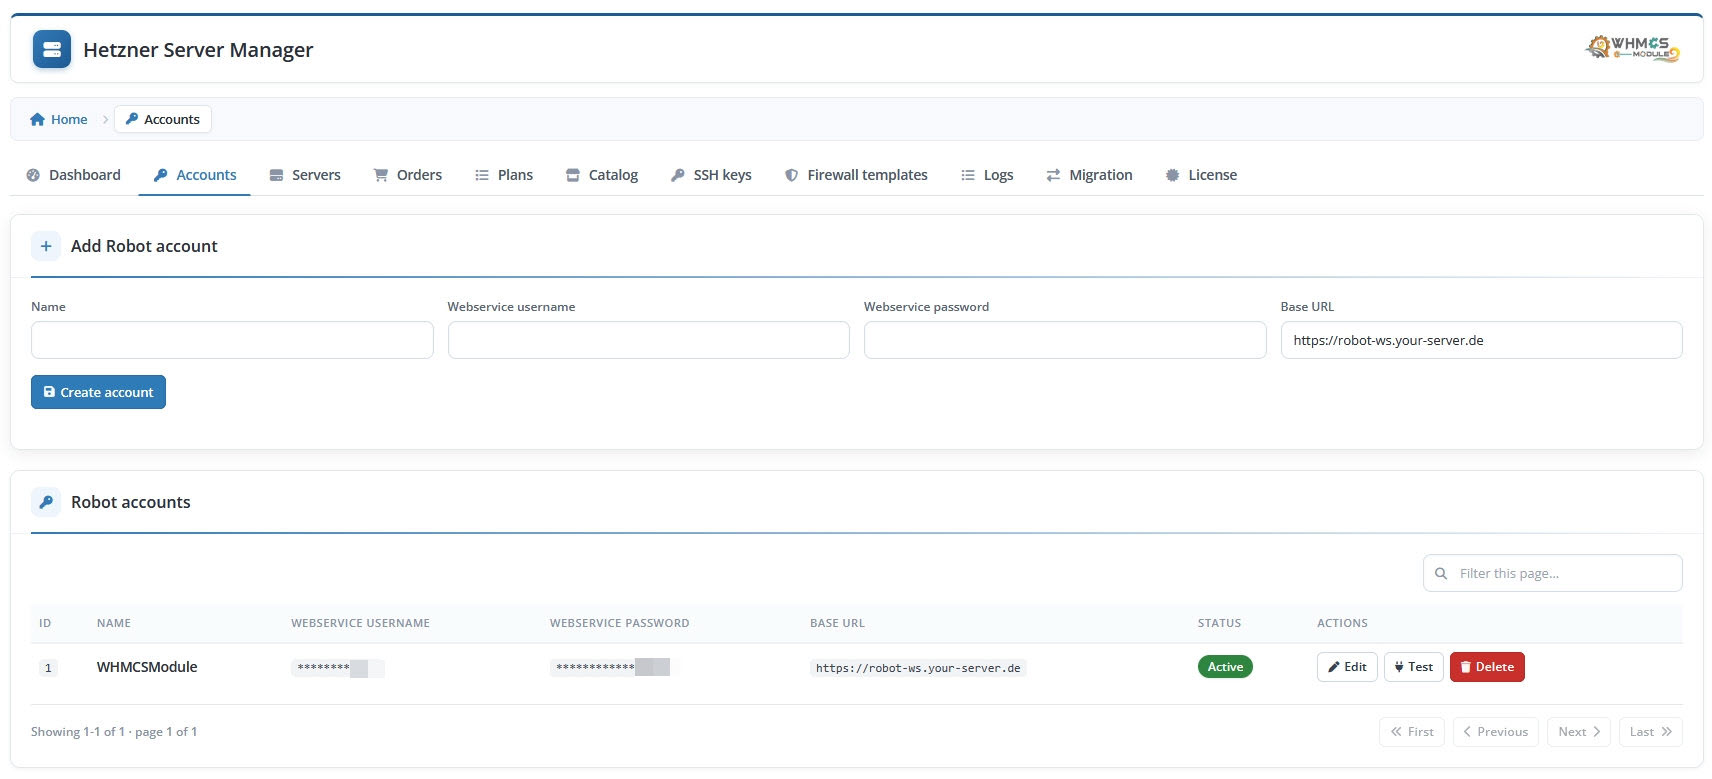Open the Firewall templates tab
The height and width of the screenshot is (779, 1712).
click(856, 175)
